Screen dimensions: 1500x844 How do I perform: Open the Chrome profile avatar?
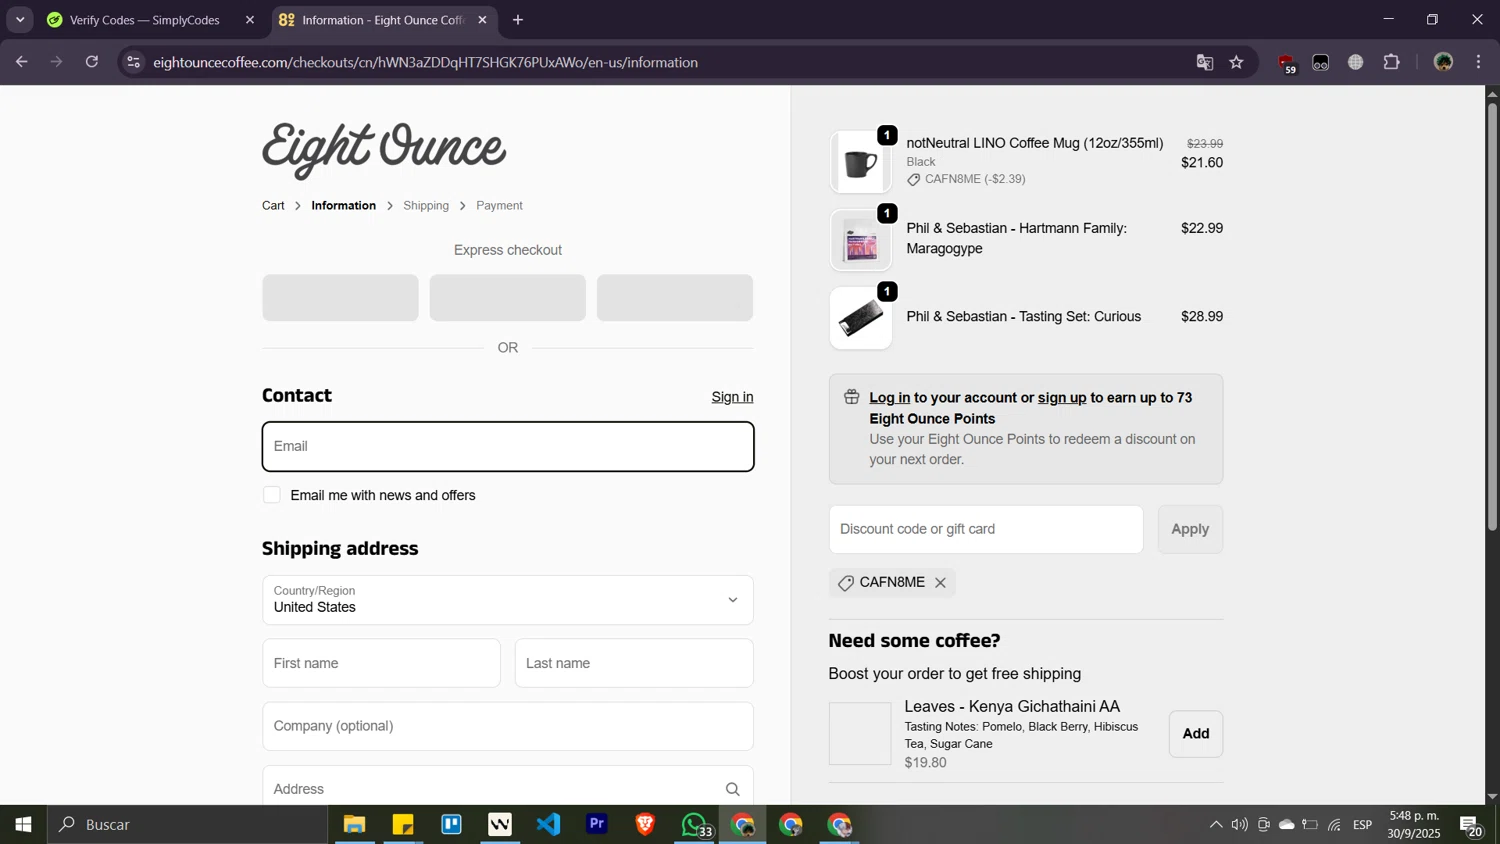pos(1443,62)
